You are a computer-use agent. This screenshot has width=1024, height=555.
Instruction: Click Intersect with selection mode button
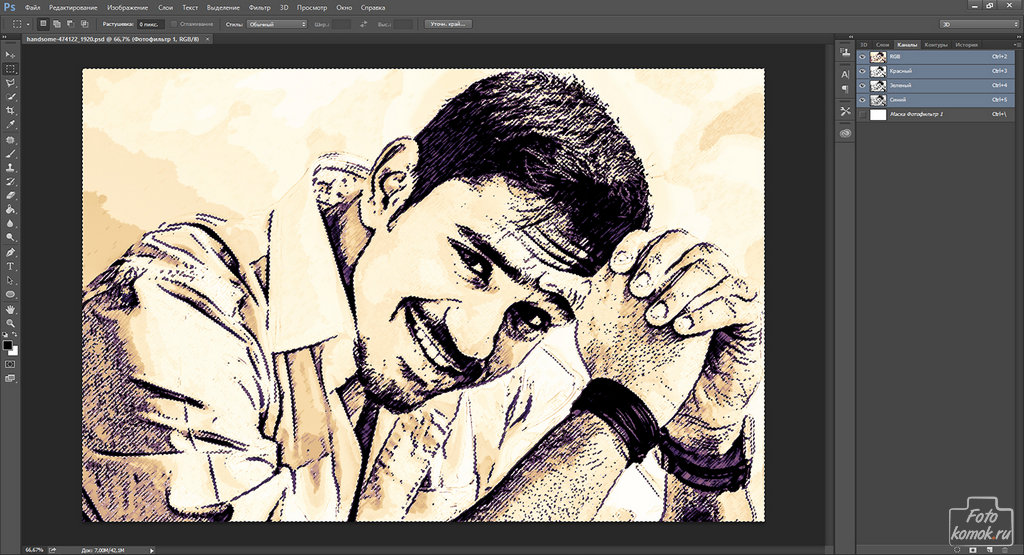84,24
